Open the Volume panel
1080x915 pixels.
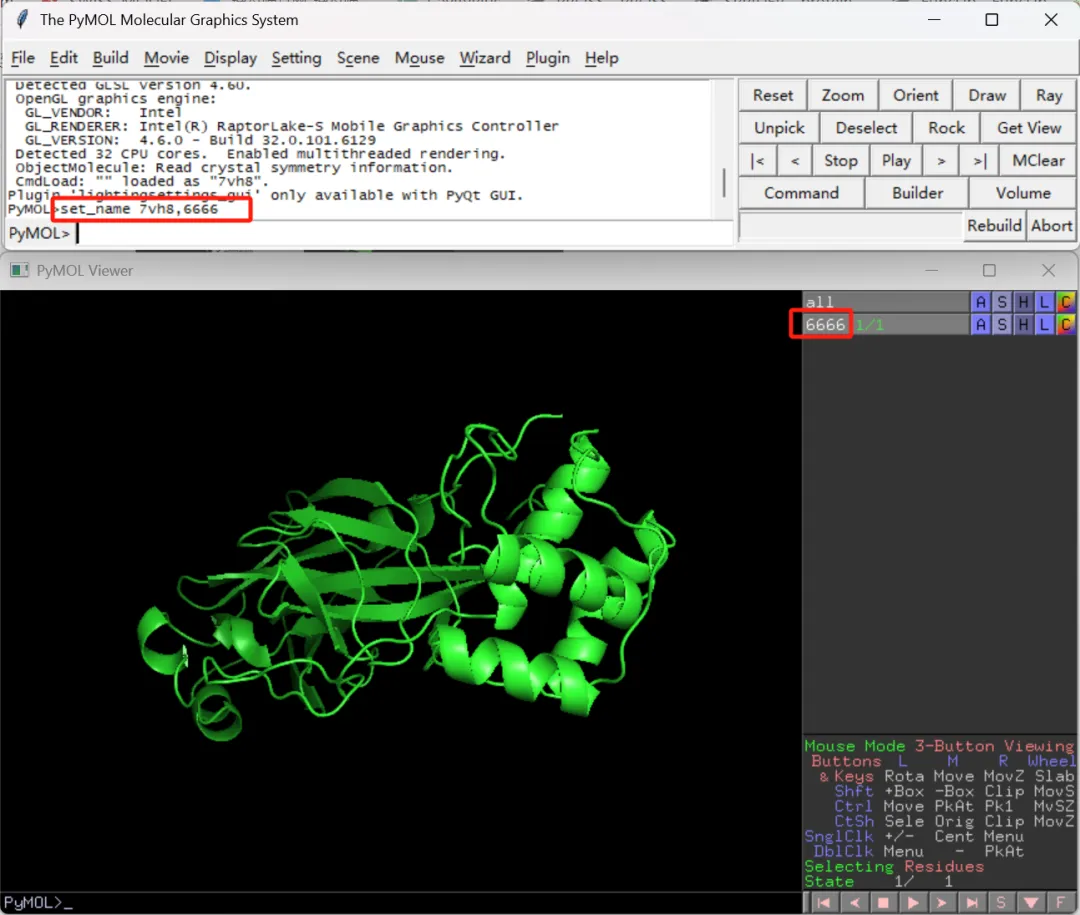[x=1022, y=193]
